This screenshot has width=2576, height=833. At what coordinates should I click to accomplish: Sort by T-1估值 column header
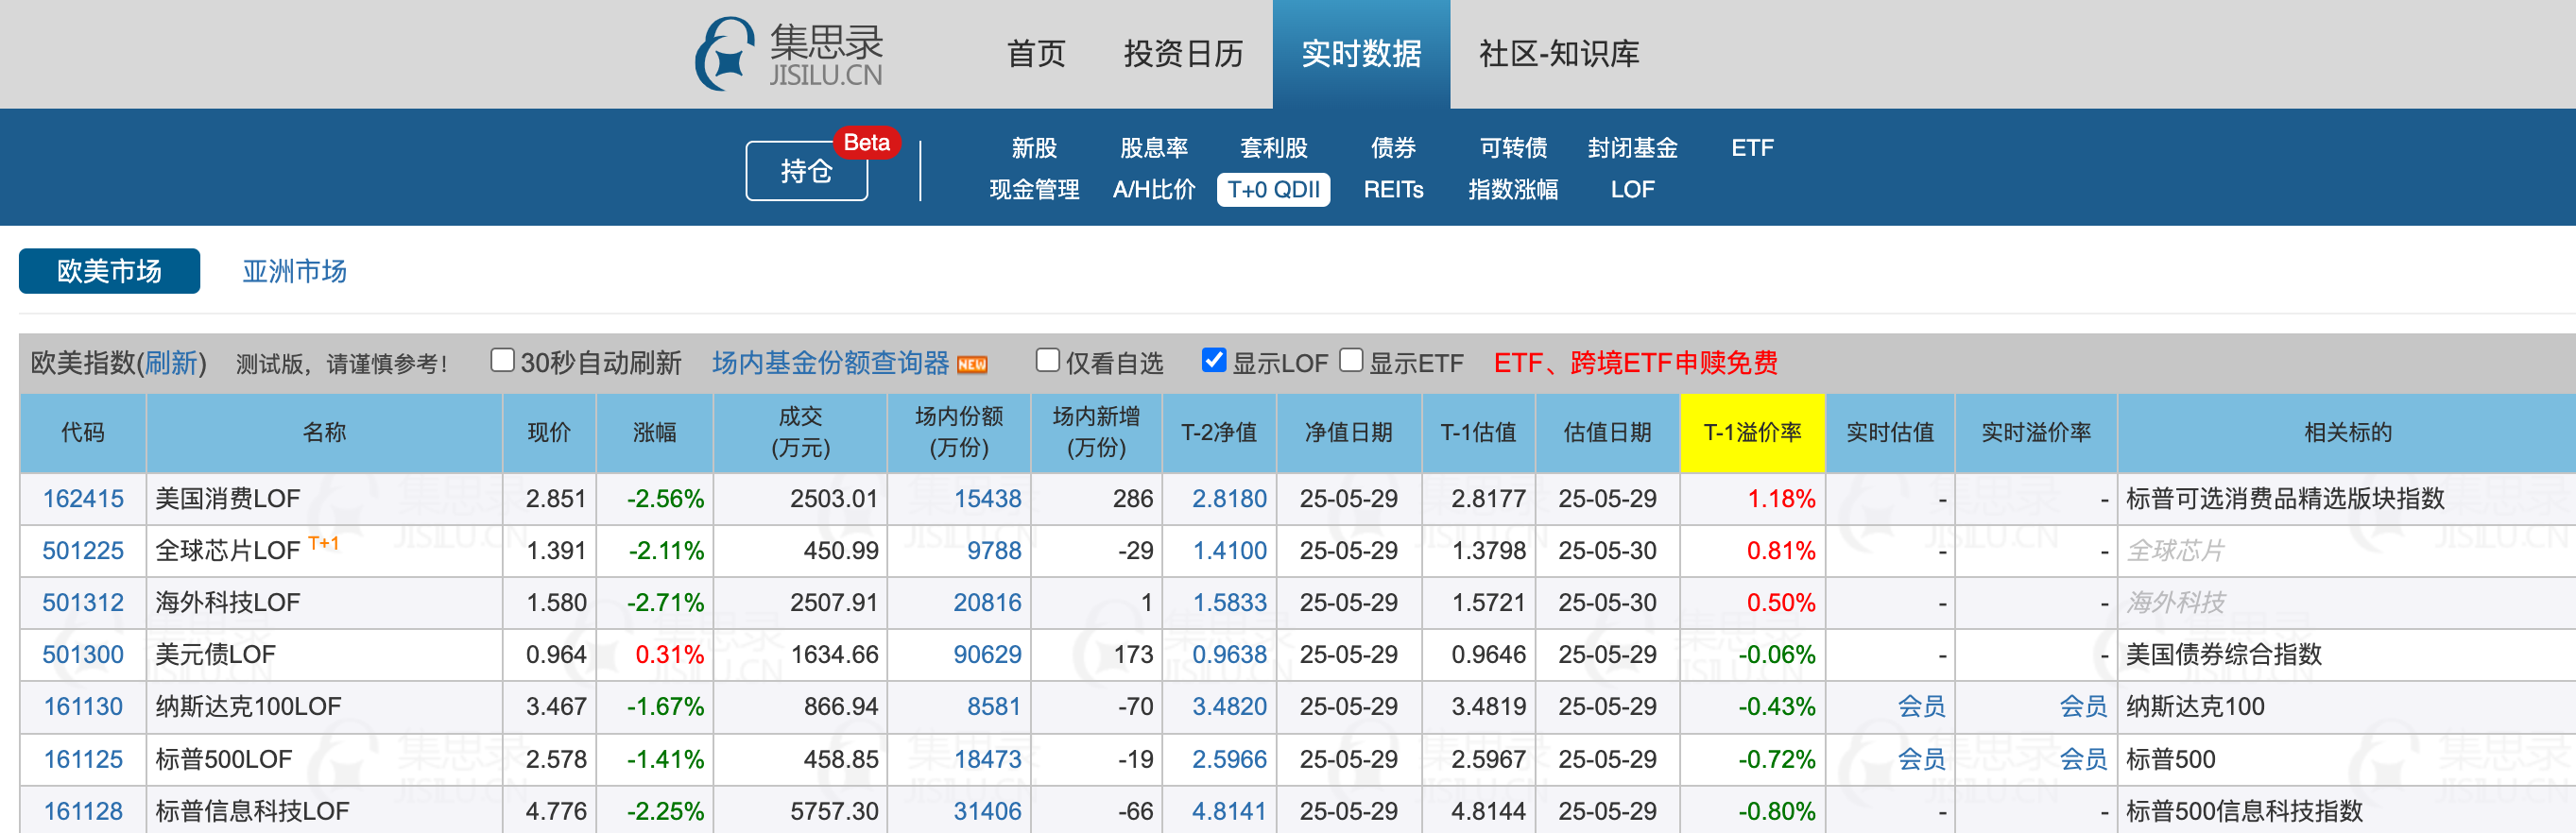point(1478,432)
